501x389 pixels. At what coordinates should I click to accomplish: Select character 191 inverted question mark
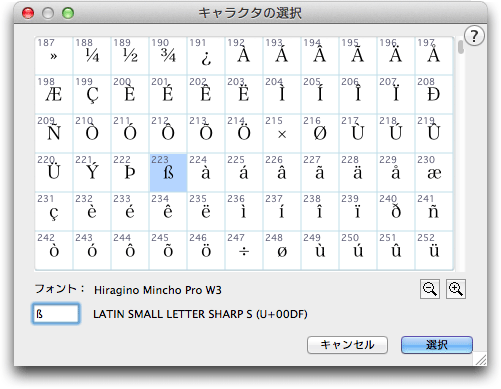point(206,56)
